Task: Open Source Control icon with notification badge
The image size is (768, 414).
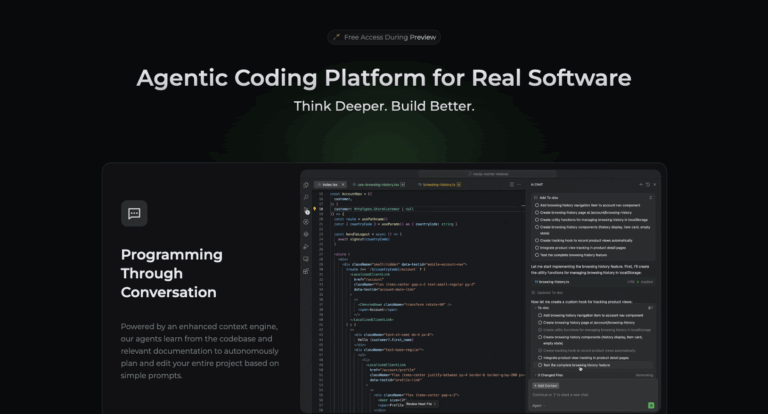Action: tap(306, 210)
